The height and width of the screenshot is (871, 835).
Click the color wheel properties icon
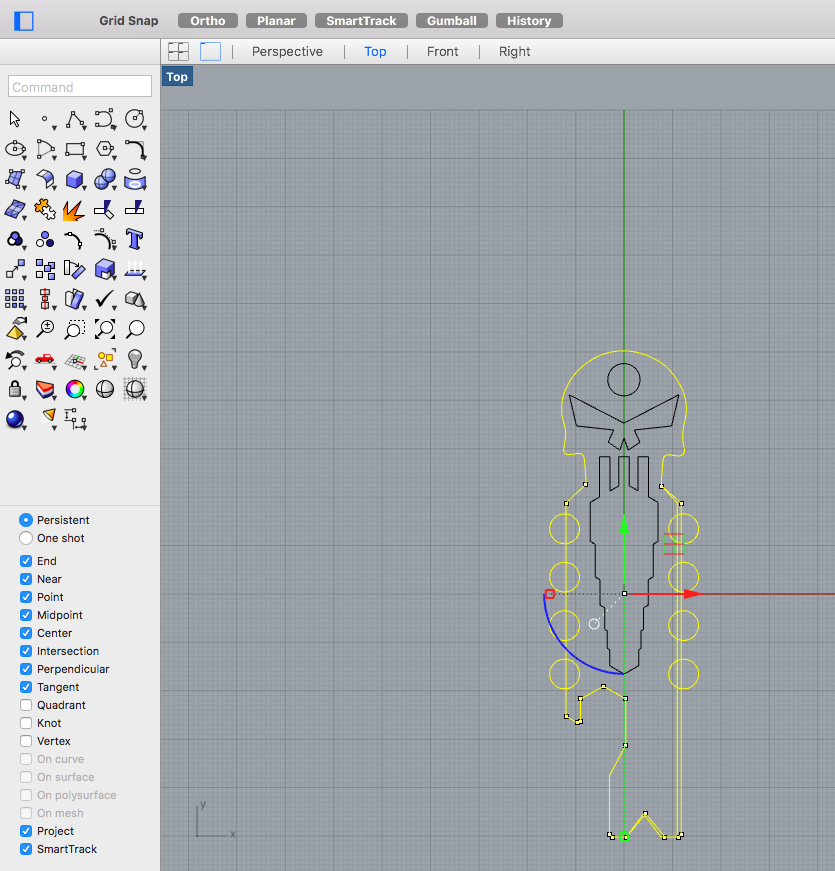pos(75,389)
